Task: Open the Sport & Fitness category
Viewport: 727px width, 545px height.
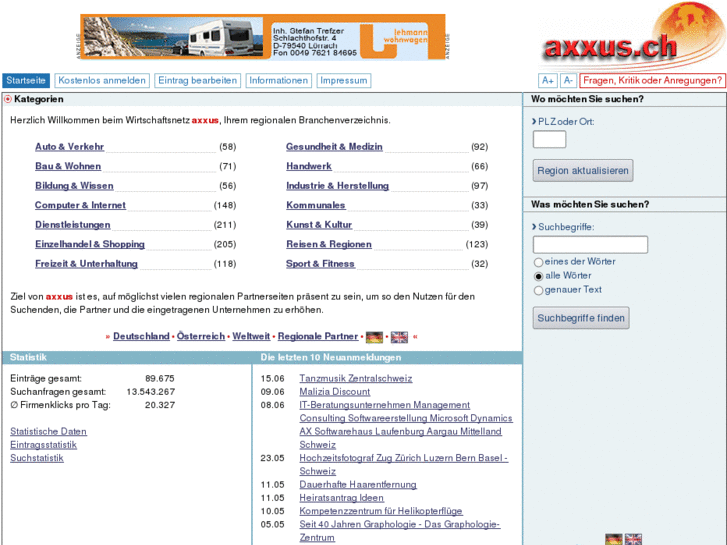Action: pyautogui.click(x=320, y=263)
